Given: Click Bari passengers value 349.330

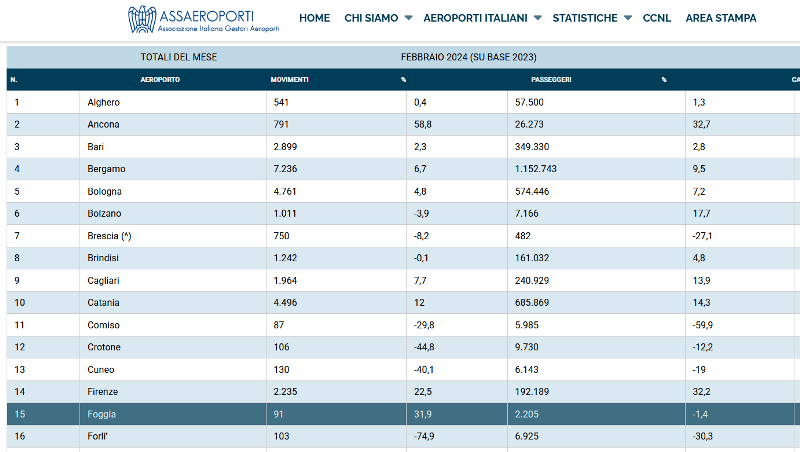Looking at the screenshot, I should pos(532,147).
